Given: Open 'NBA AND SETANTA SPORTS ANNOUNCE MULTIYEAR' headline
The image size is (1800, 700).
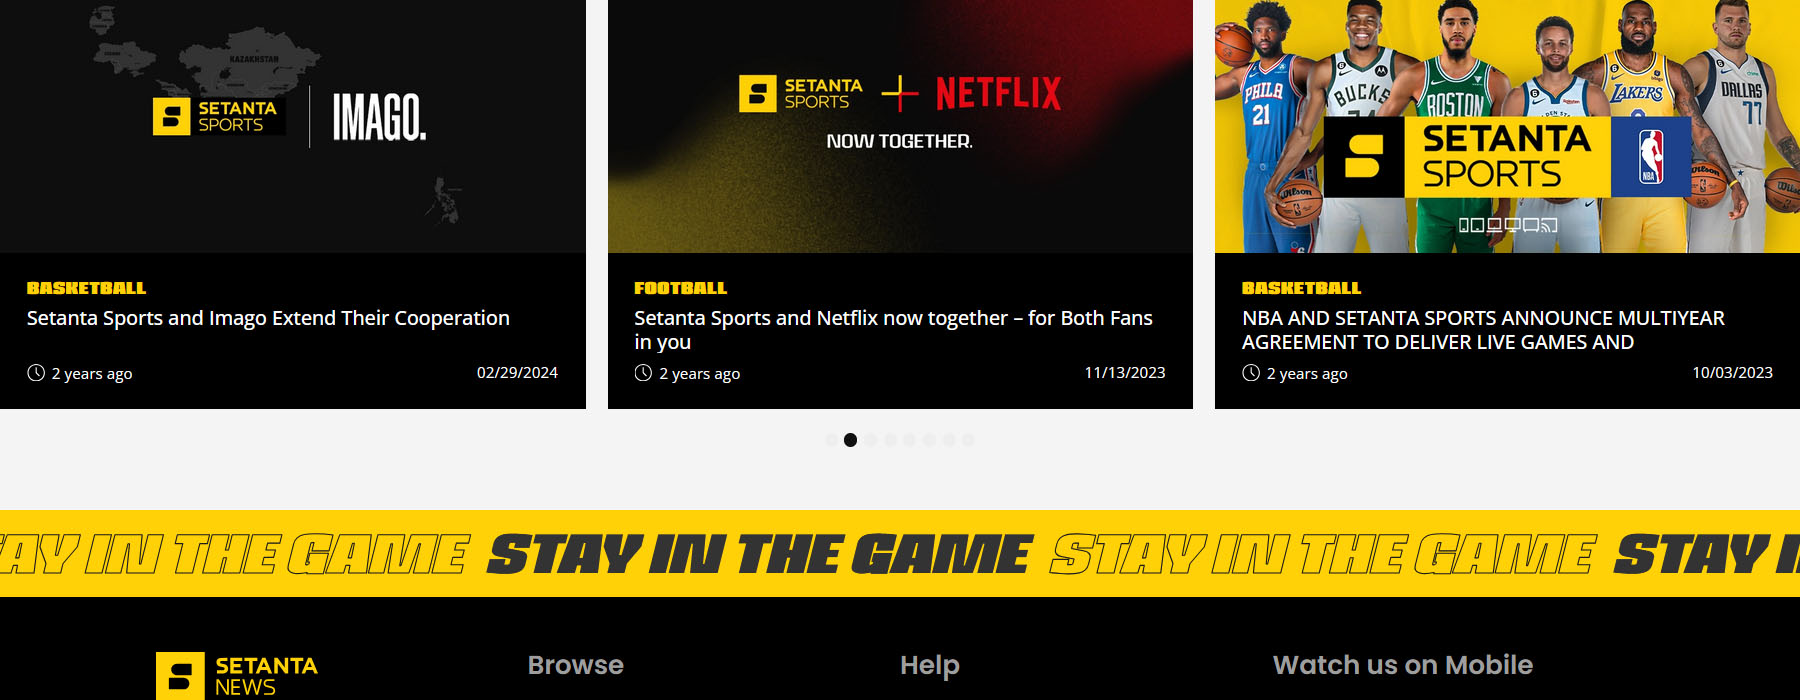Looking at the screenshot, I should click(1483, 330).
